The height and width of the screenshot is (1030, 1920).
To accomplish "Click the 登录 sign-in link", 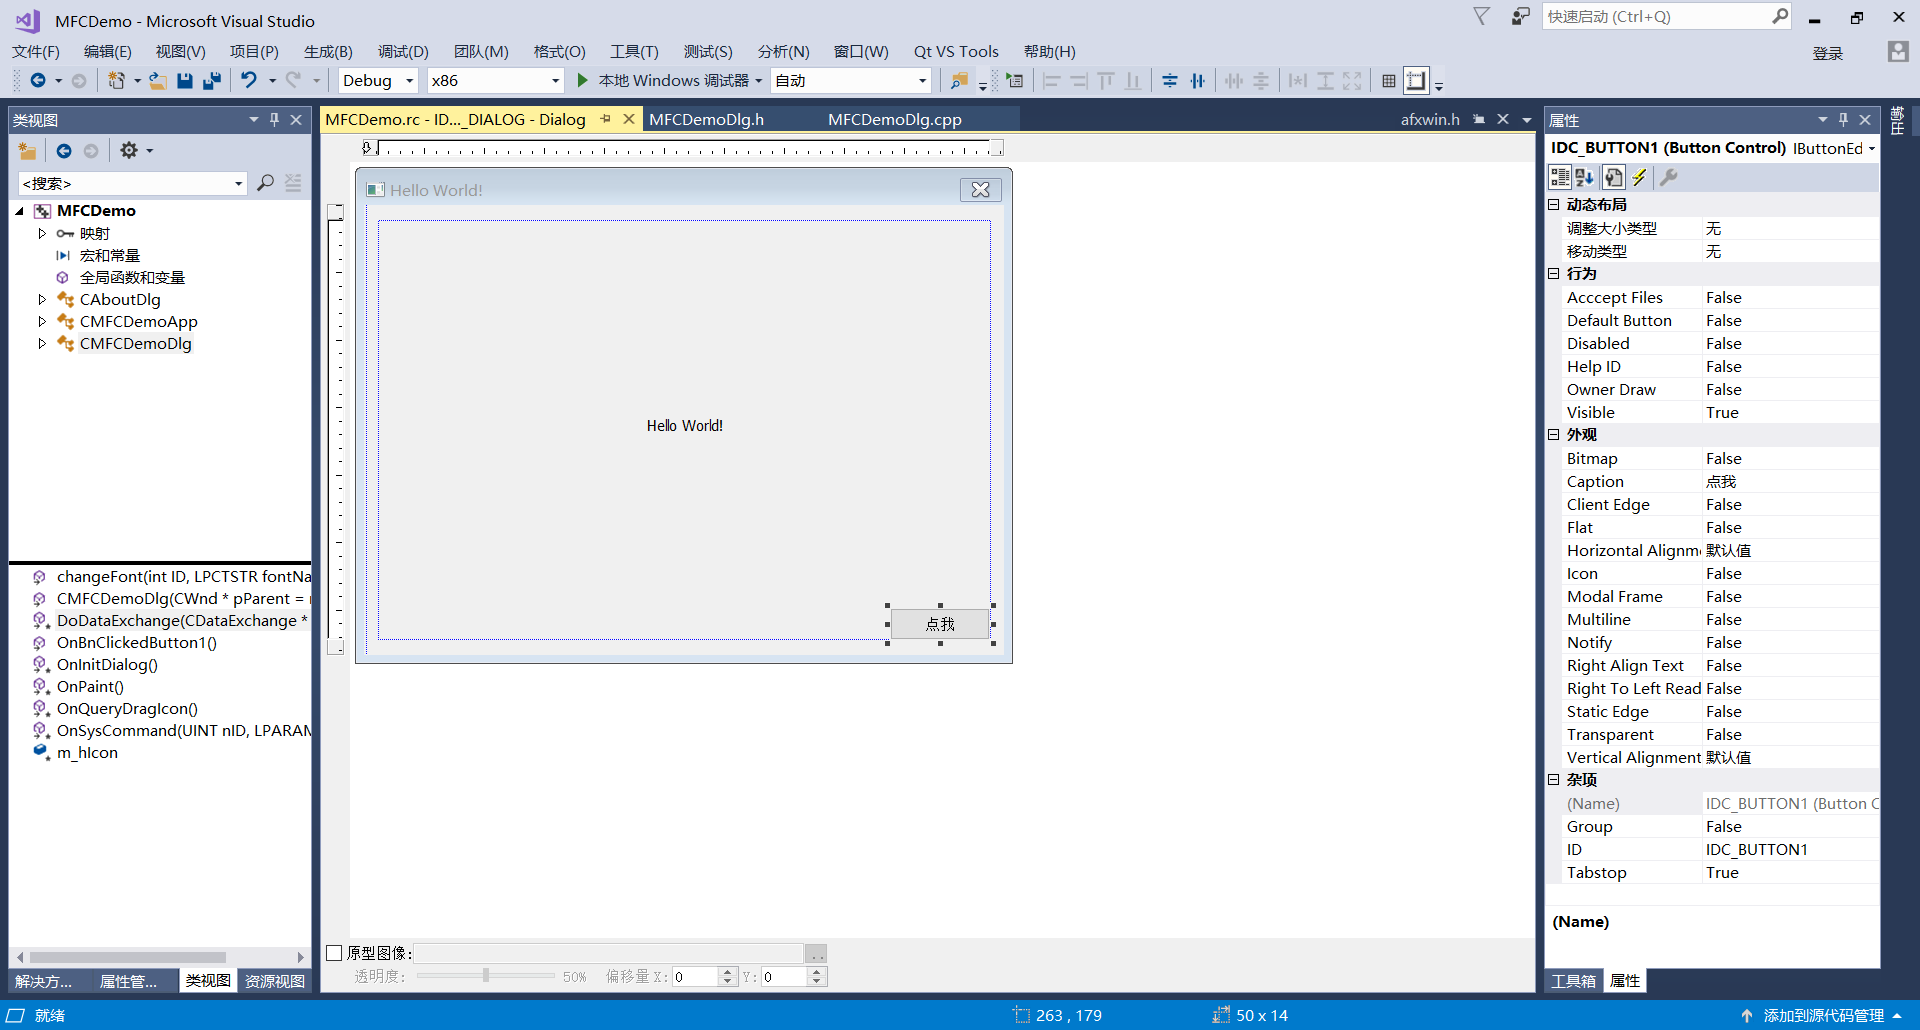I will point(1828,53).
